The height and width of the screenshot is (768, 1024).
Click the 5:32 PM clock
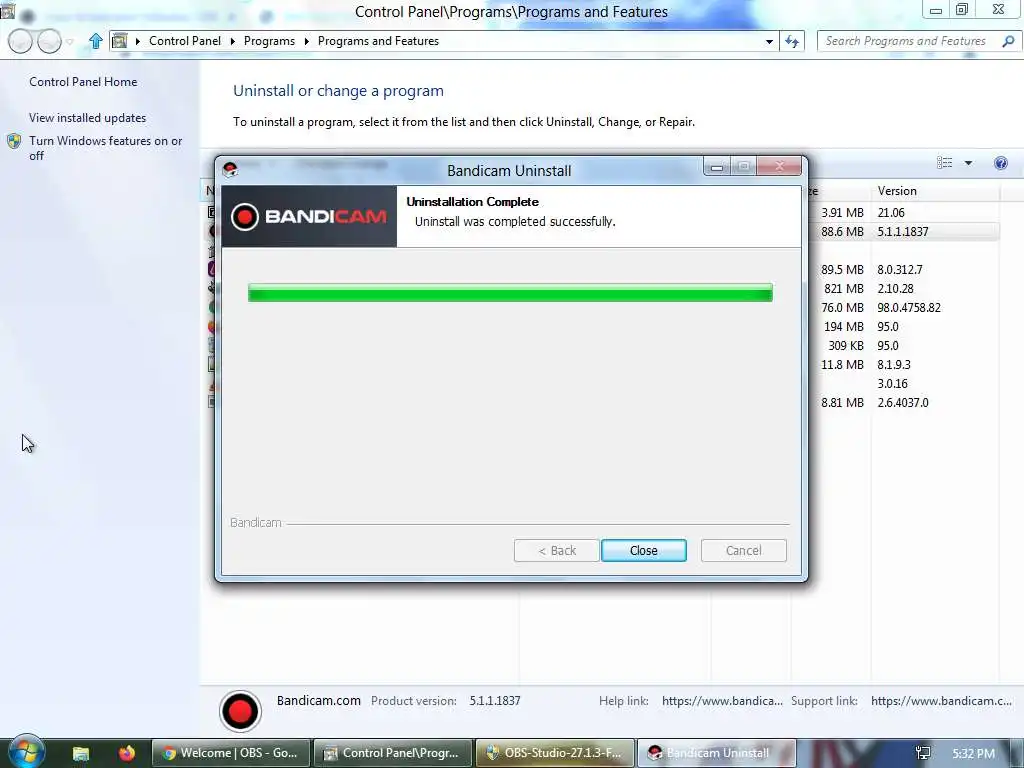coord(973,754)
